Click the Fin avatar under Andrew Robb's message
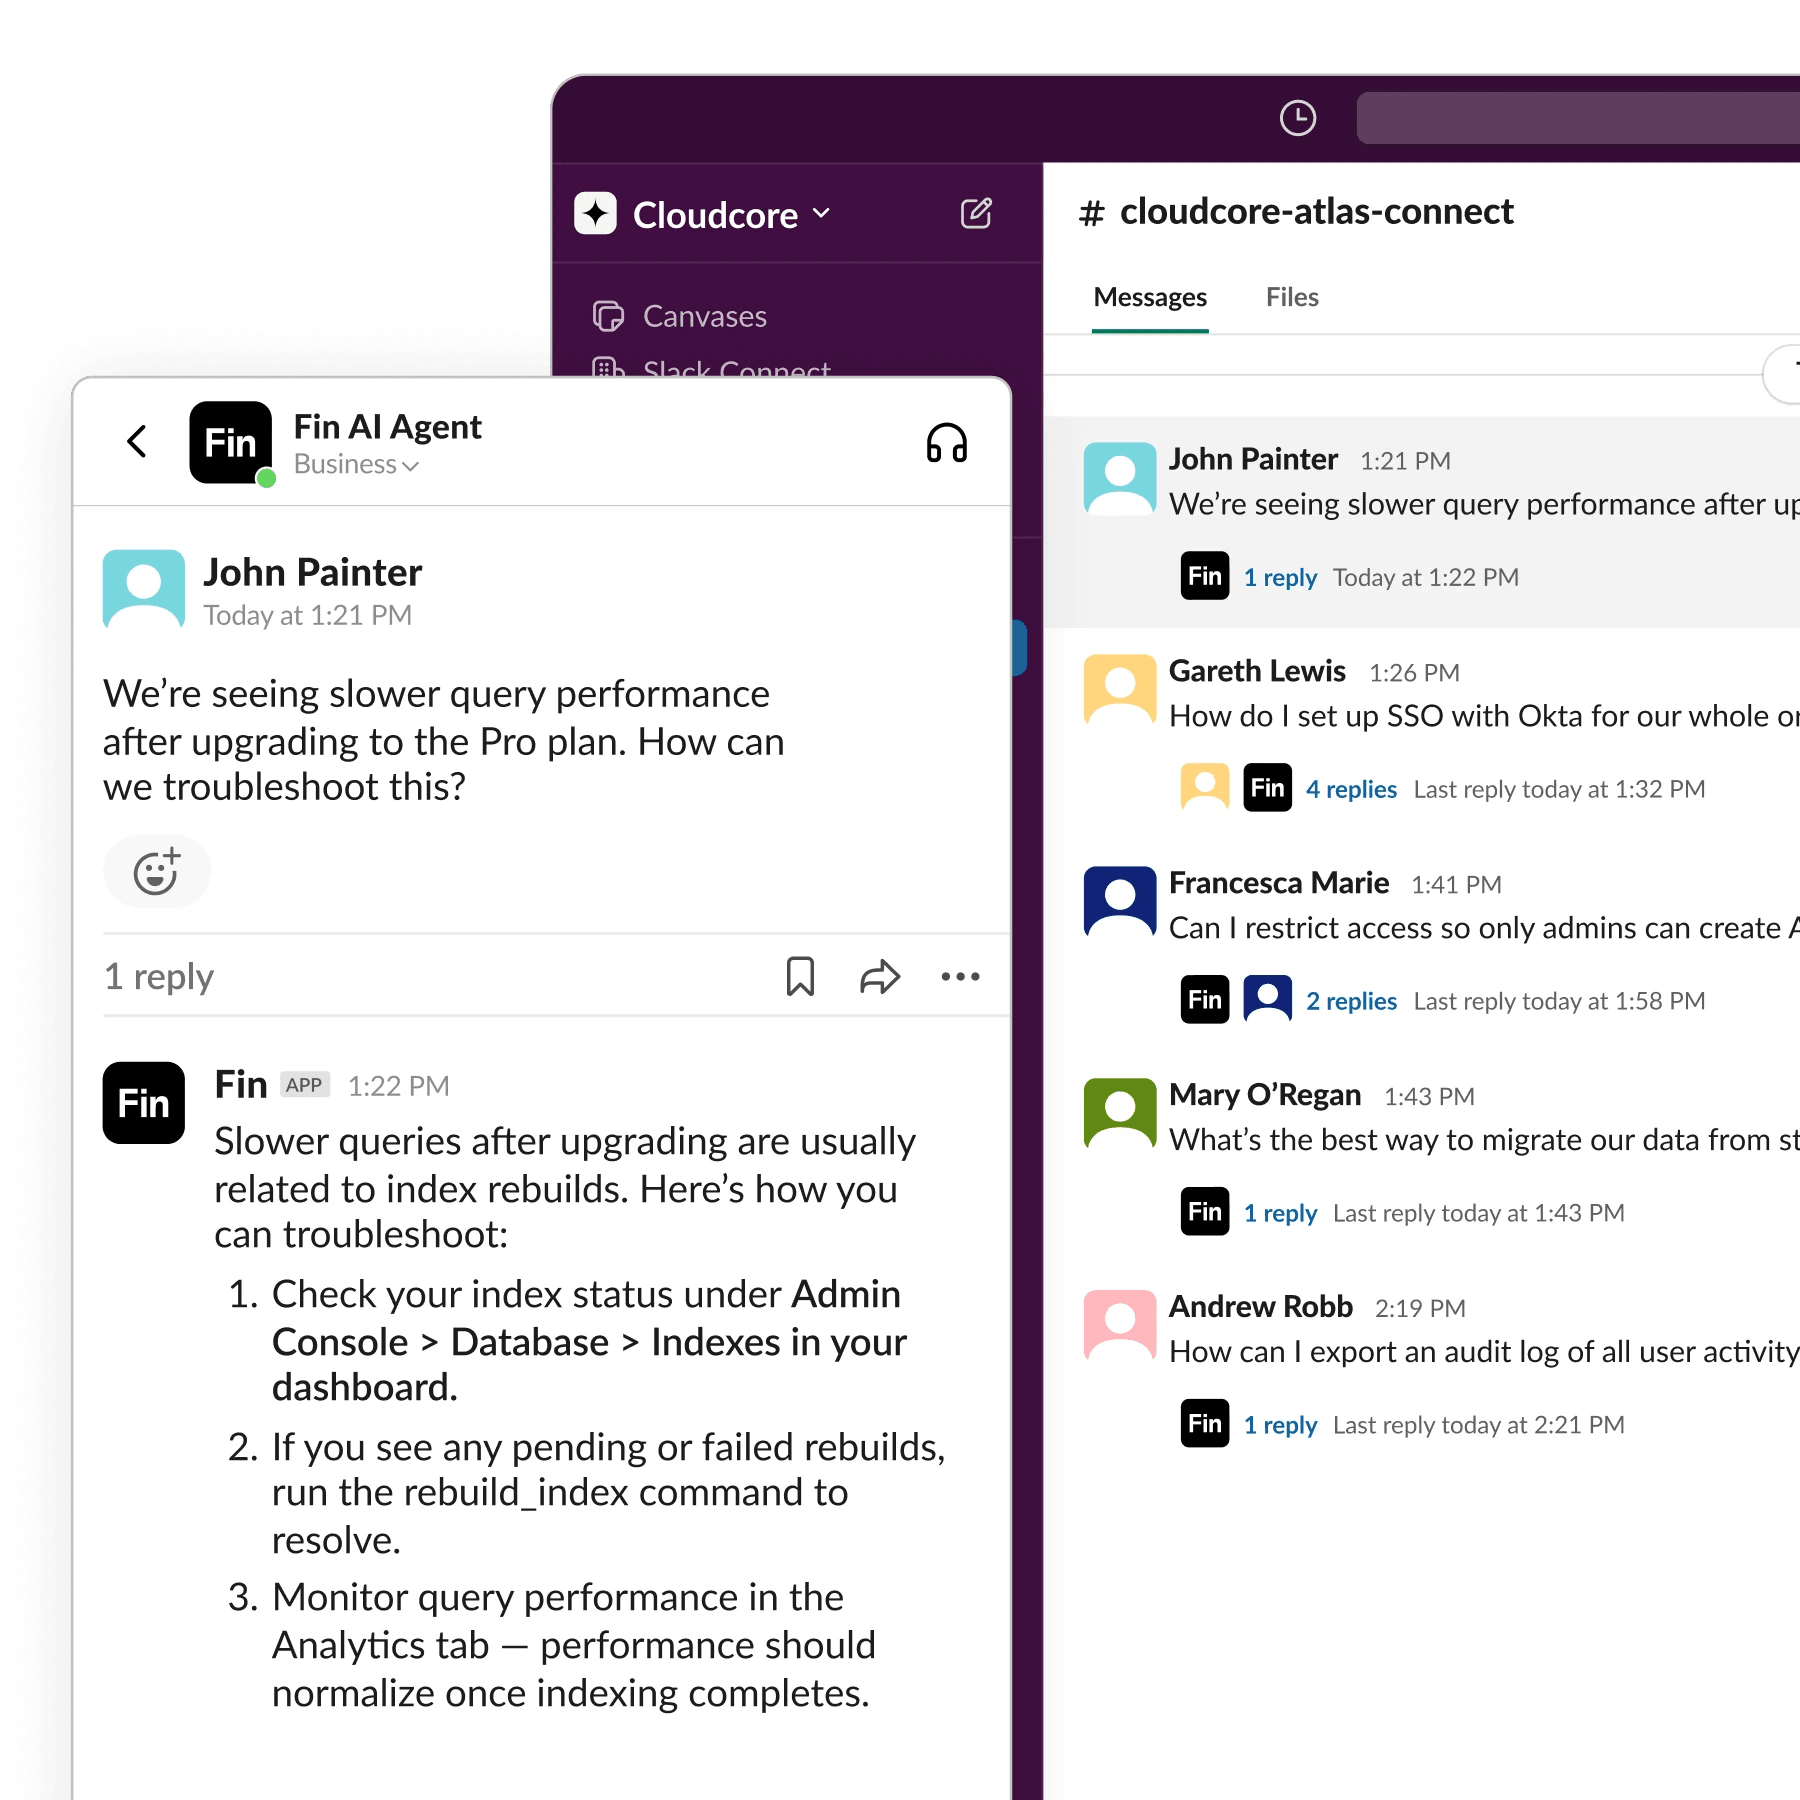This screenshot has height=1800, width=1800. [x=1205, y=1424]
